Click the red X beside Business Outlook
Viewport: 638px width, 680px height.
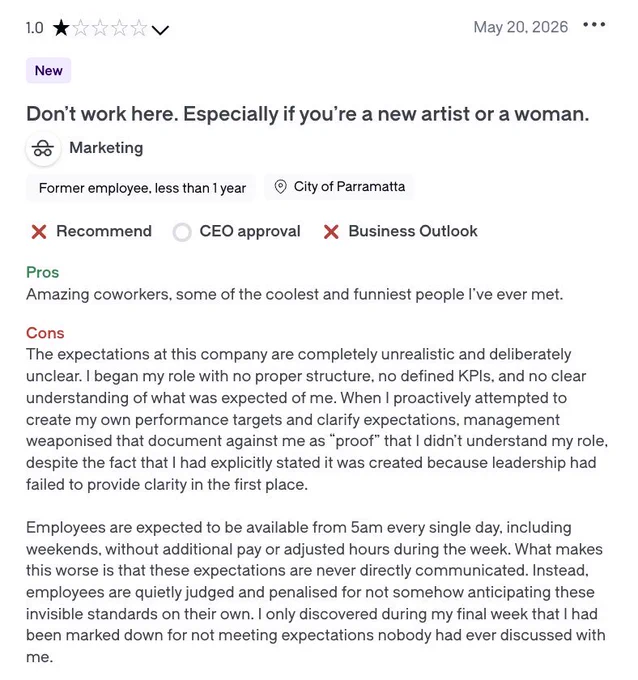coord(331,231)
